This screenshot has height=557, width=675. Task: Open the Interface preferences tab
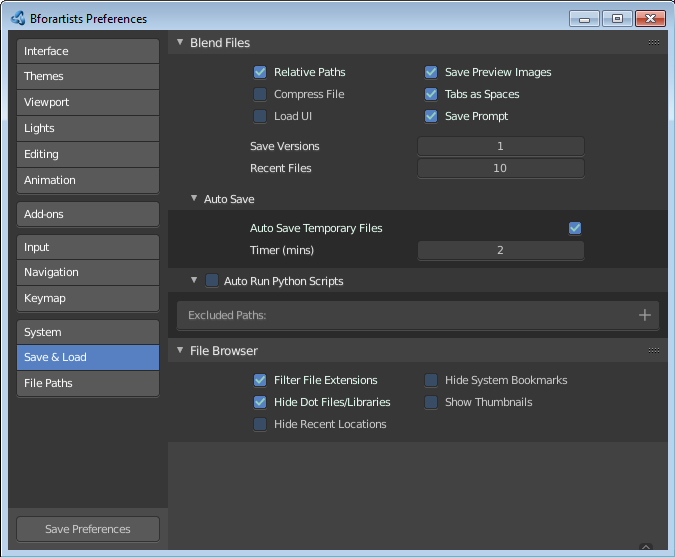[x=88, y=51]
